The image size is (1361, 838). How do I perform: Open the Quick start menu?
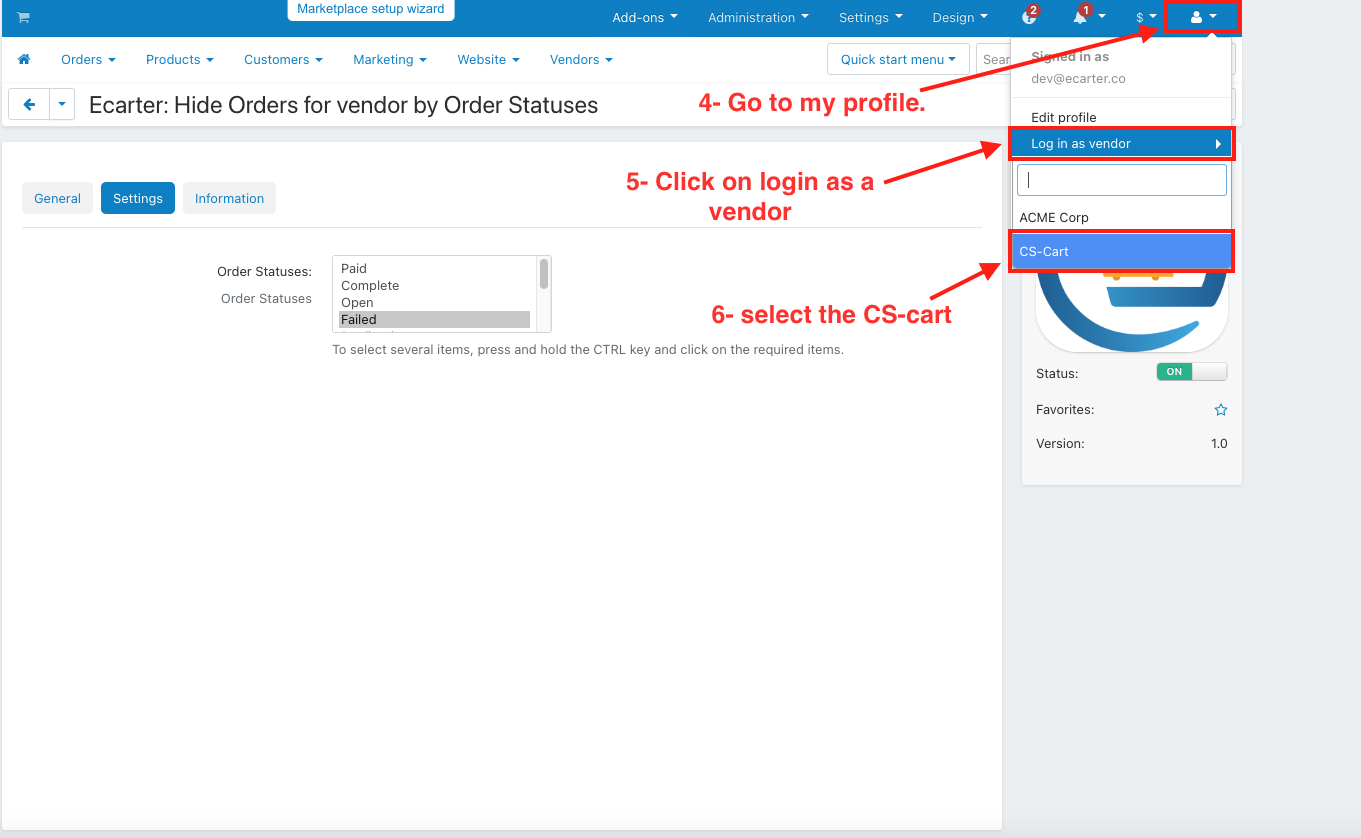898,60
